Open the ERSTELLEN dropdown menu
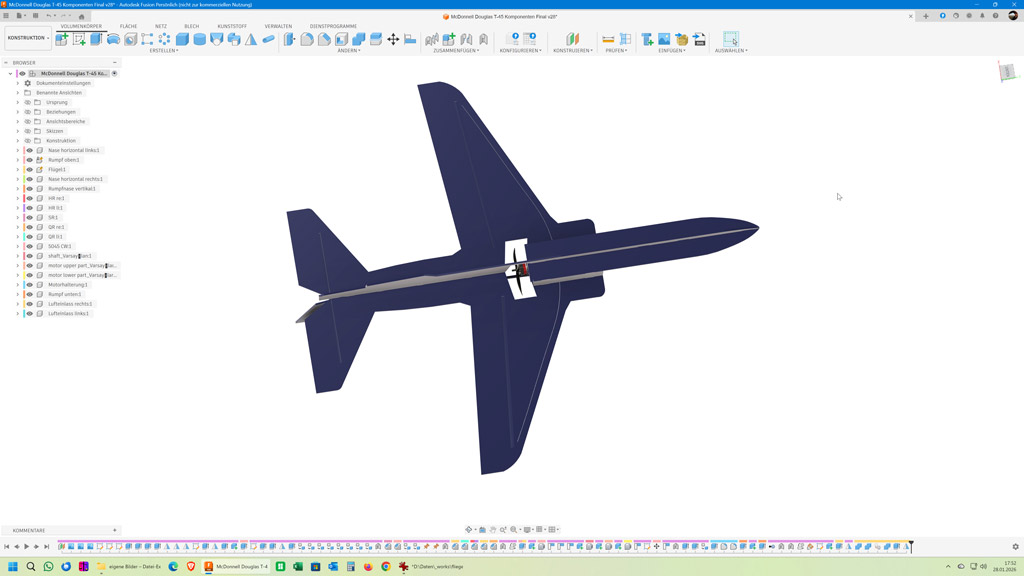The image size is (1024, 576). pyautogui.click(x=163, y=50)
